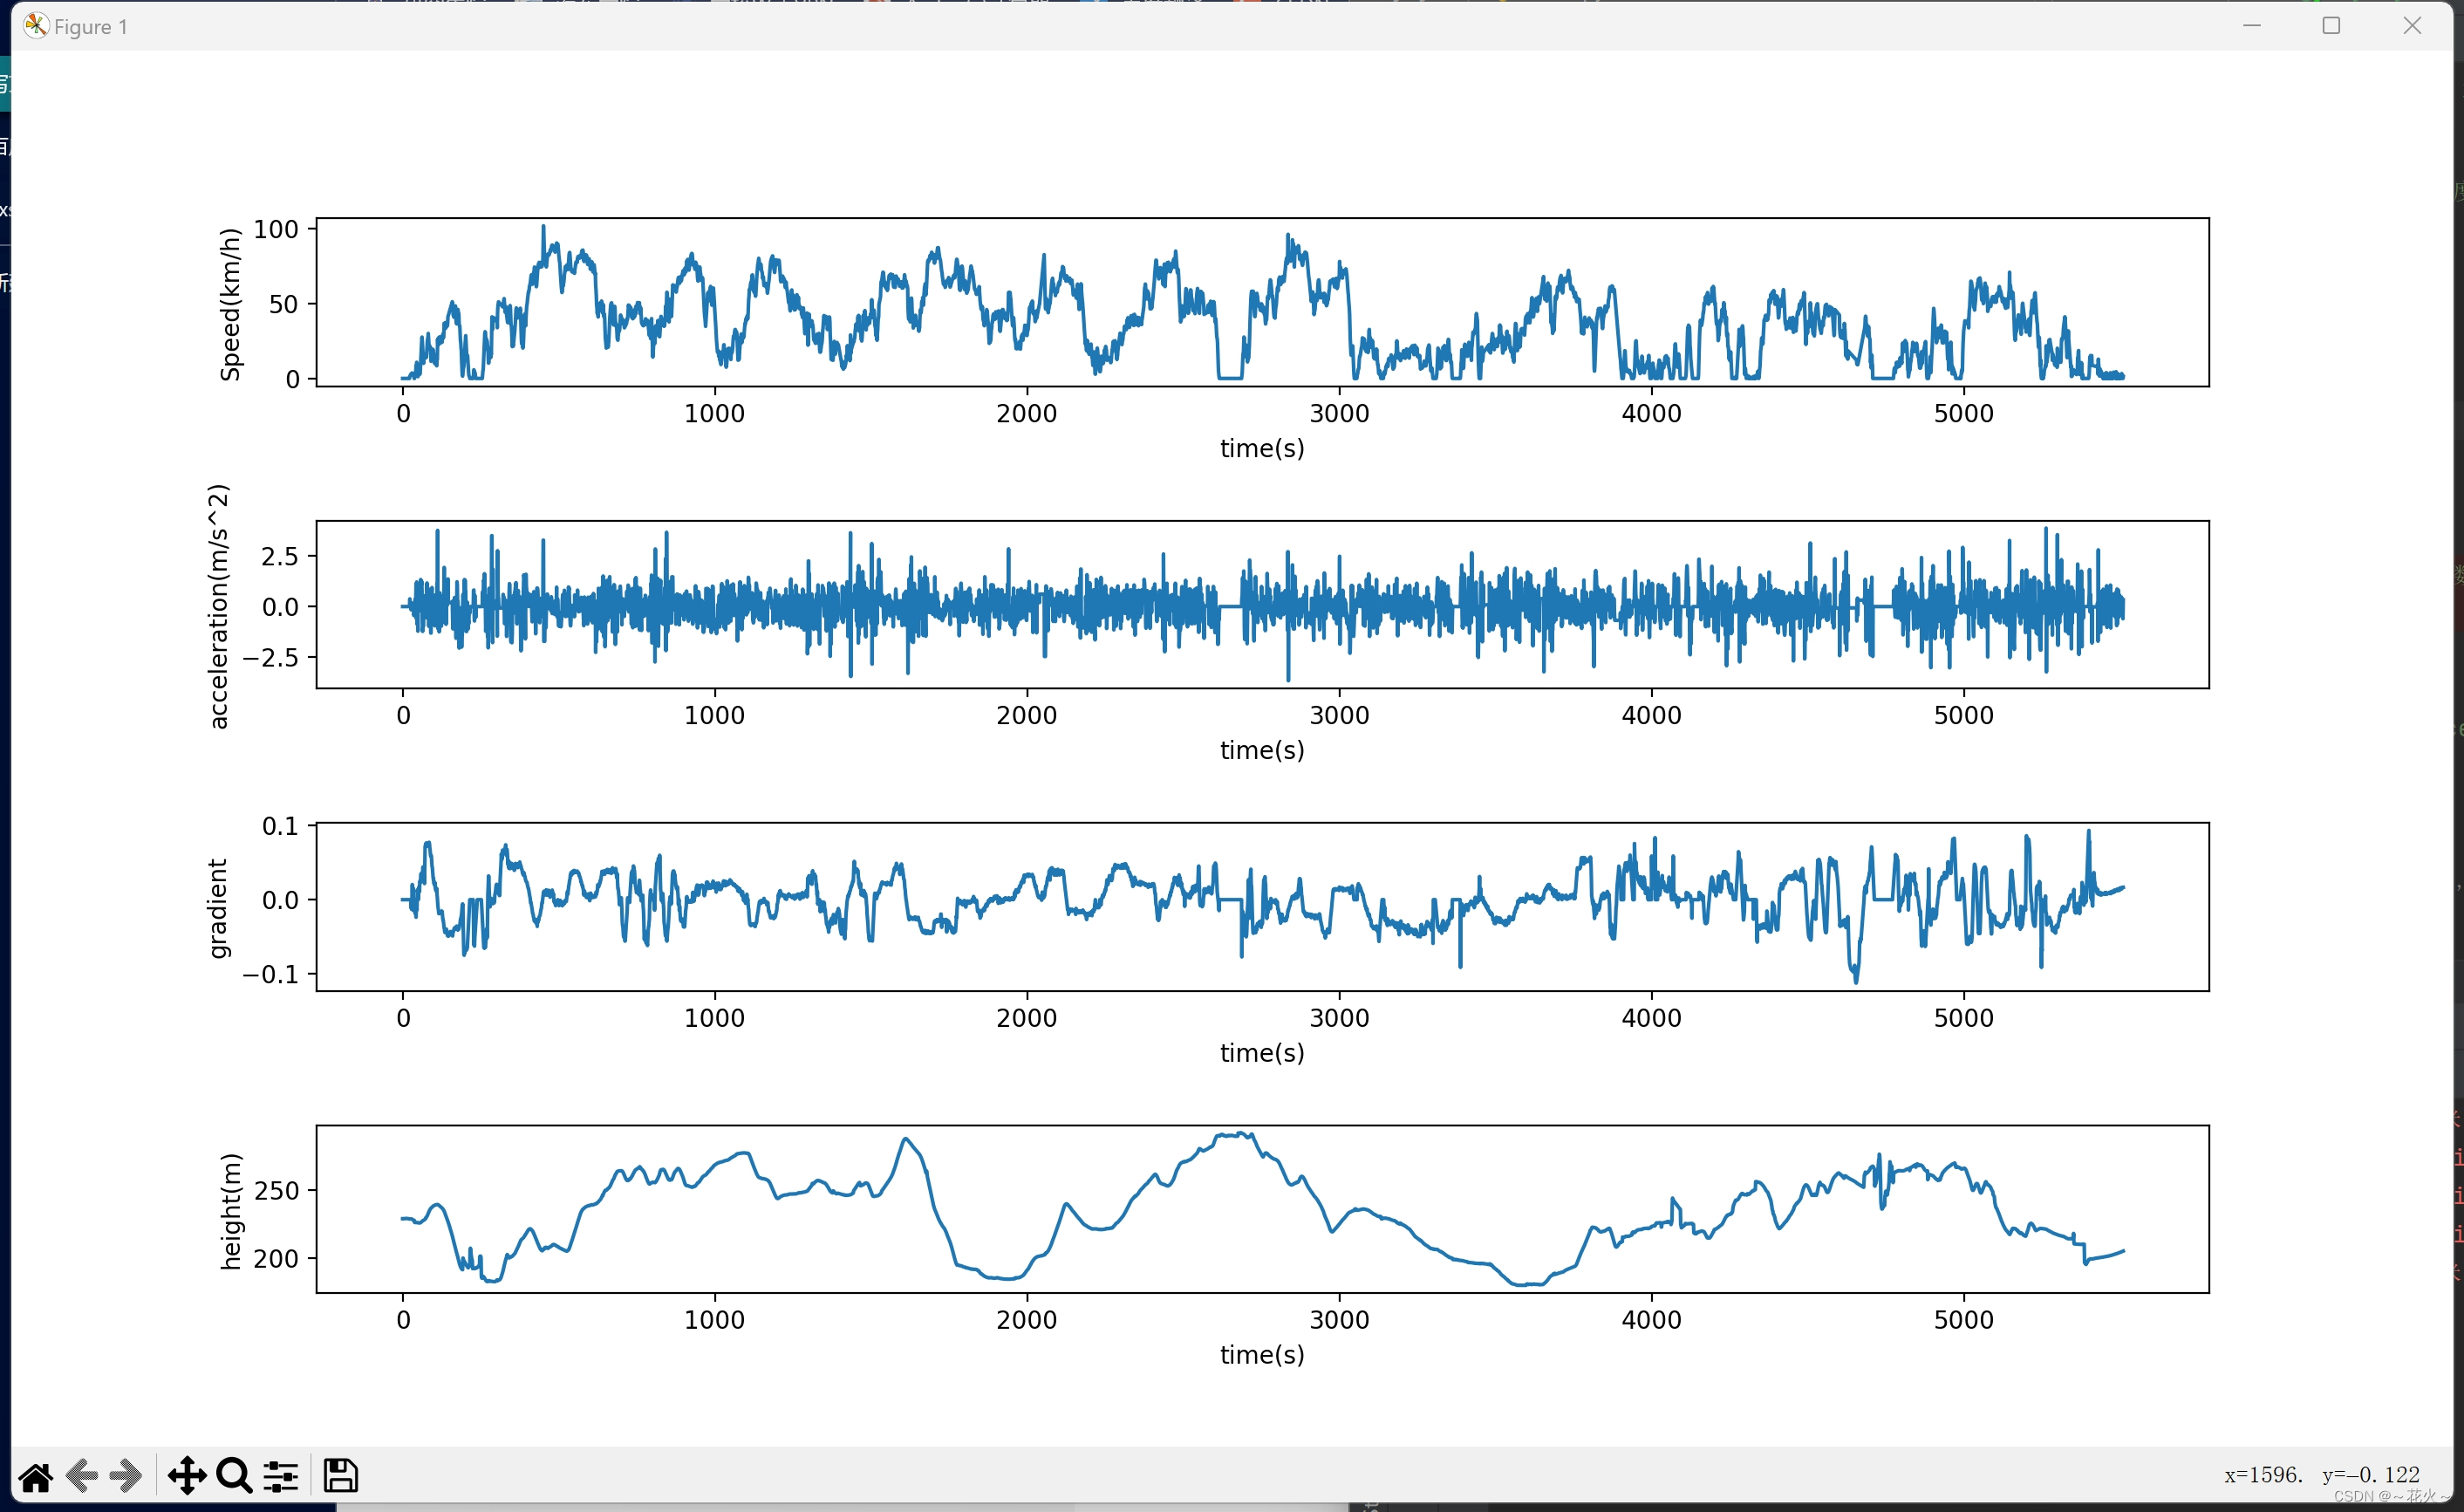The image size is (2464, 1512).
Task: Click inside the height(m) plot
Action: [1262, 1208]
